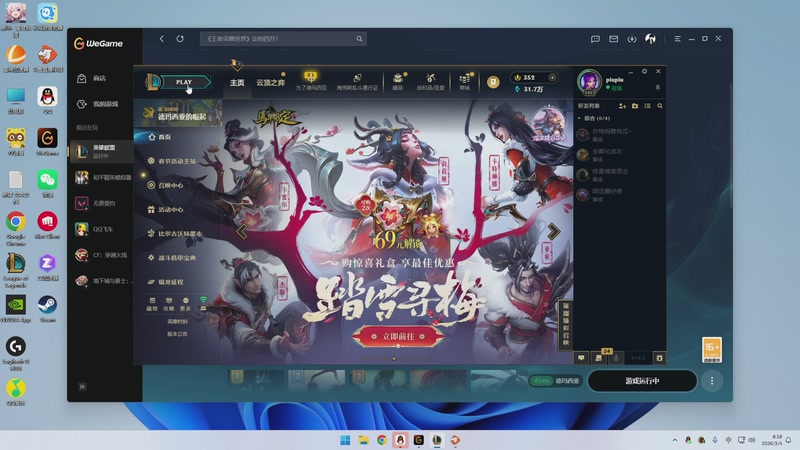
Task: Open 我的游戏 in WeGame sidebar
Action: coord(99,104)
